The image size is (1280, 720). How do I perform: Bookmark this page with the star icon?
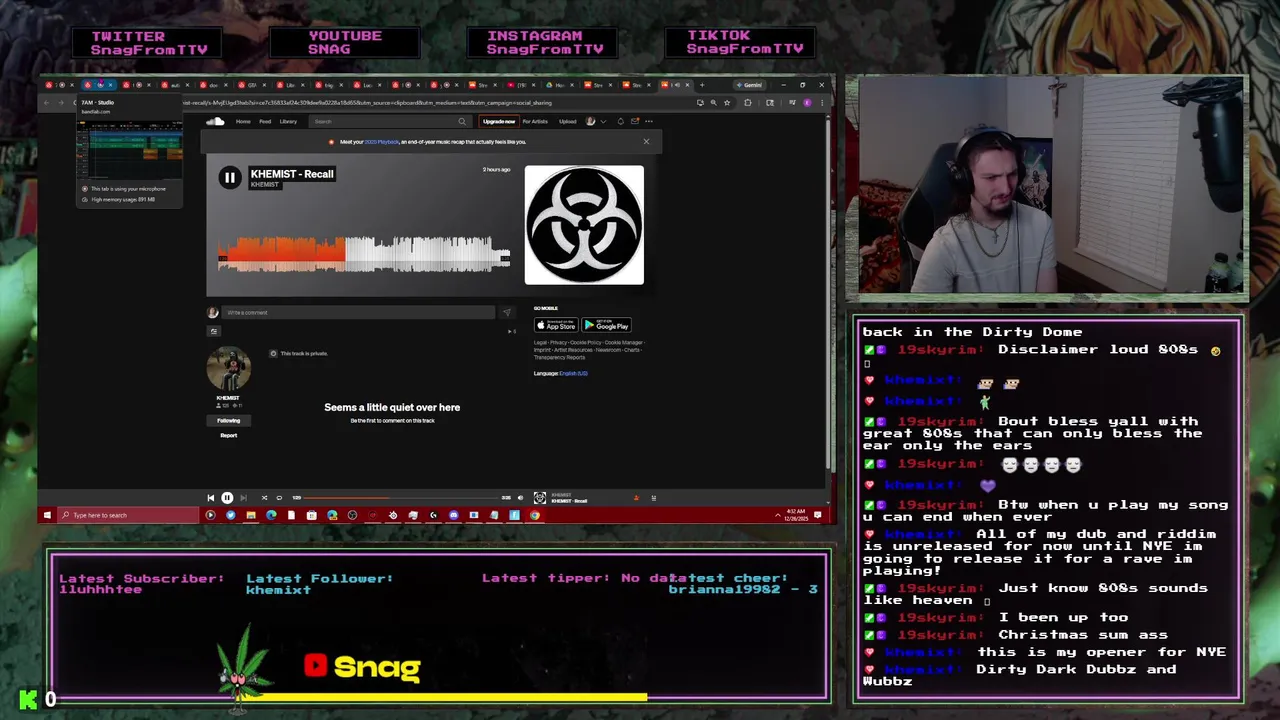click(x=727, y=102)
